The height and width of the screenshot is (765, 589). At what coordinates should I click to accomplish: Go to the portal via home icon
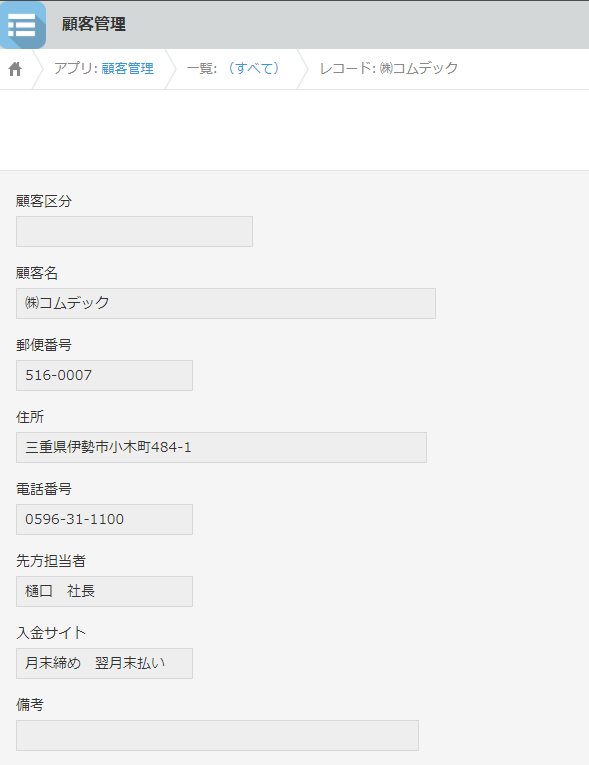coord(15,69)
